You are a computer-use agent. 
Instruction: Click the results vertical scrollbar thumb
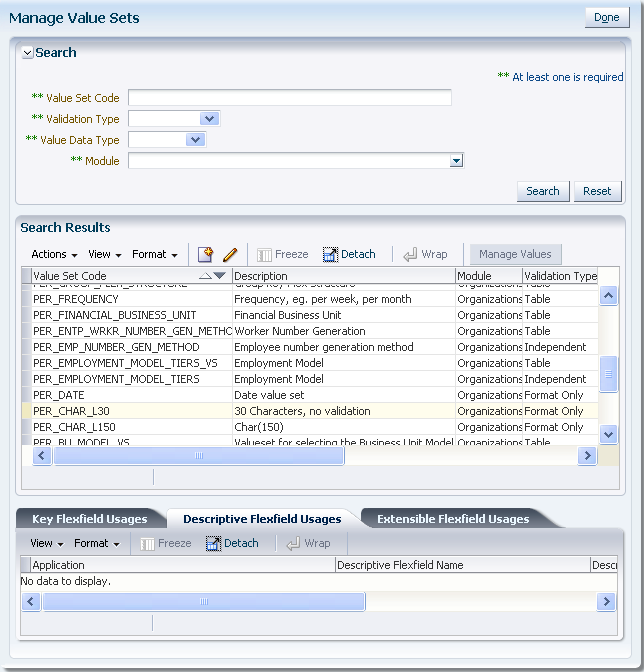[608, 374]
